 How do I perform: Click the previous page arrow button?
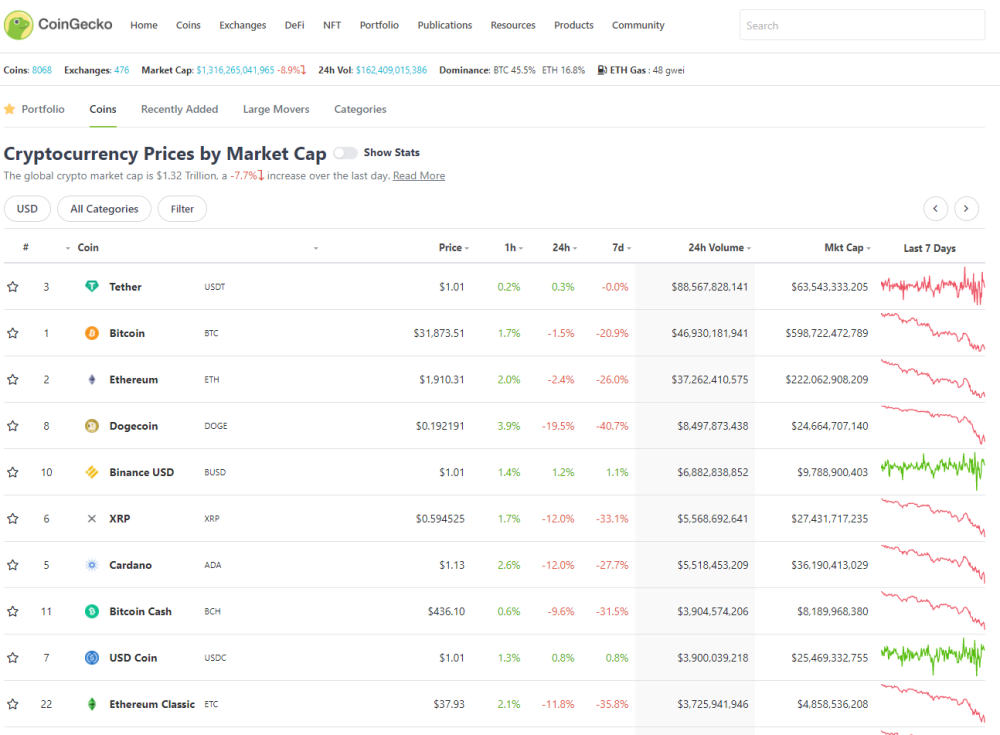(936, 209)
